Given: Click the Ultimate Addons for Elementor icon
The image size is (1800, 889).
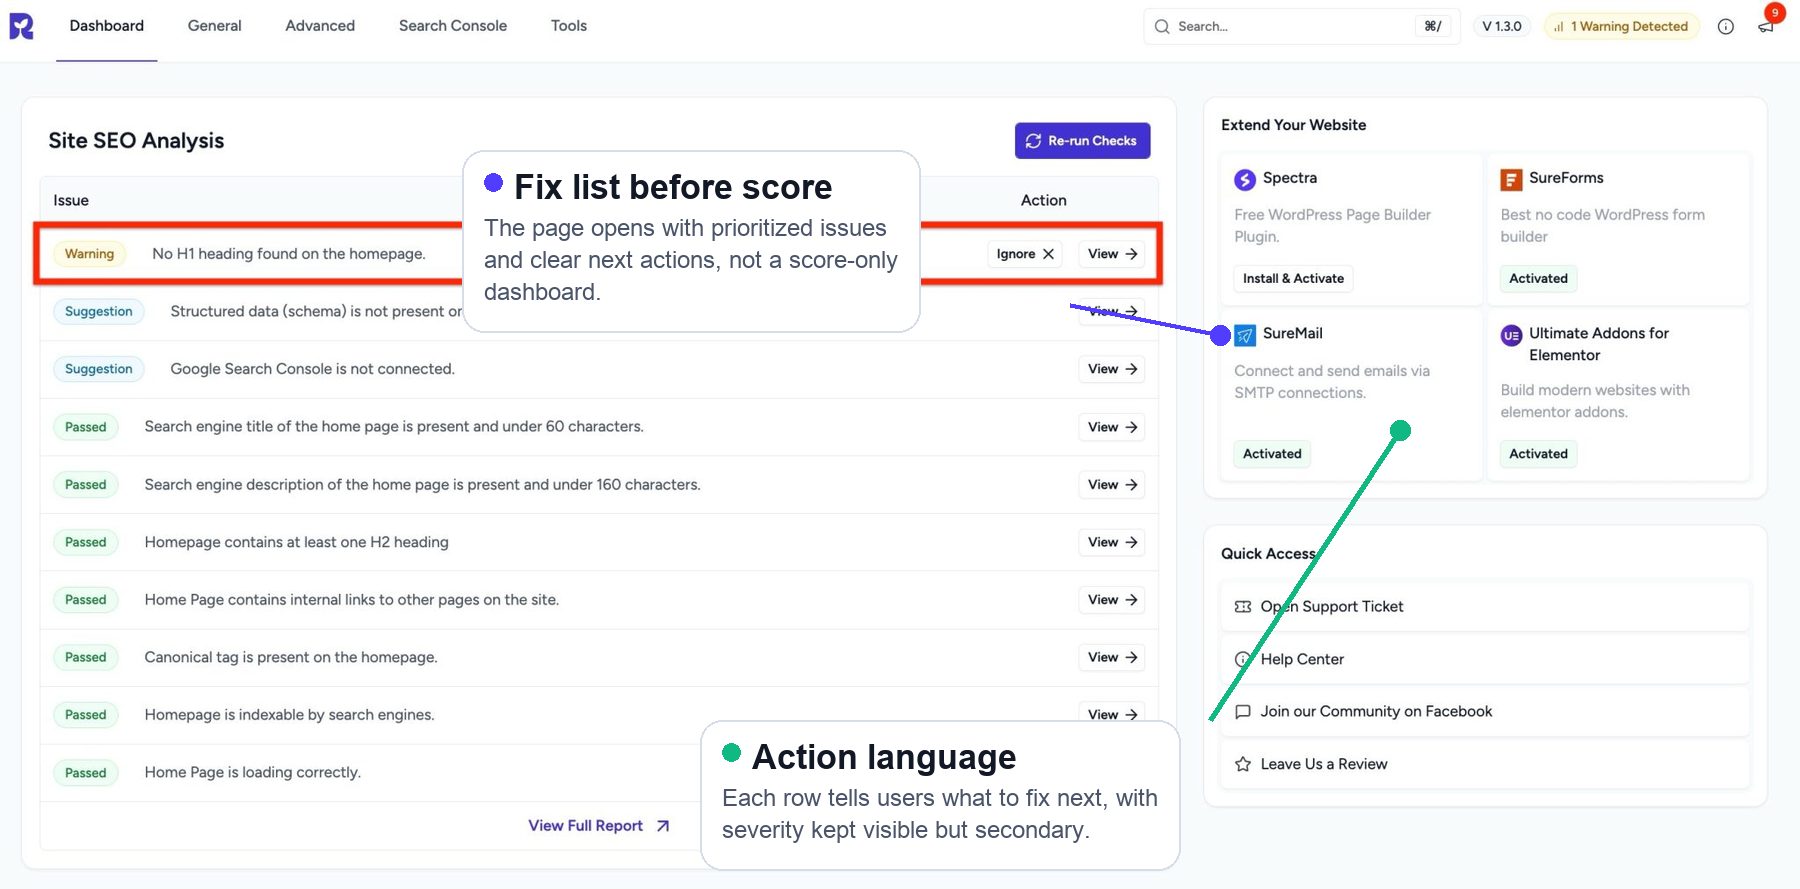Looking at the screenshot, I should coord(1511,336).
